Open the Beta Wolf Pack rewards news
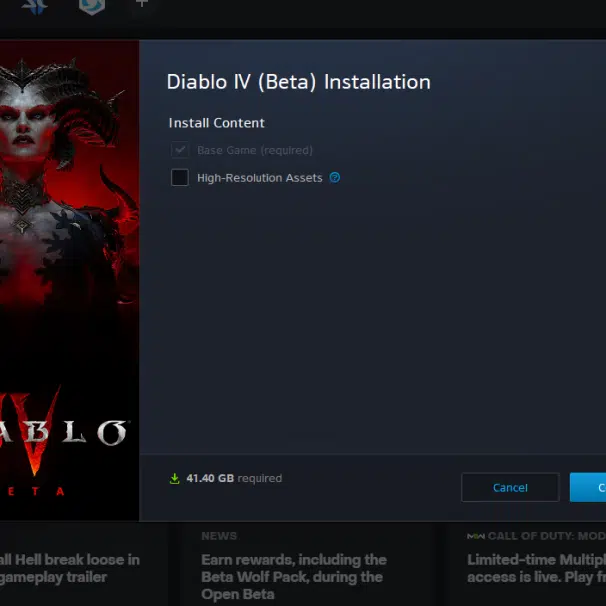 point(294,577)
